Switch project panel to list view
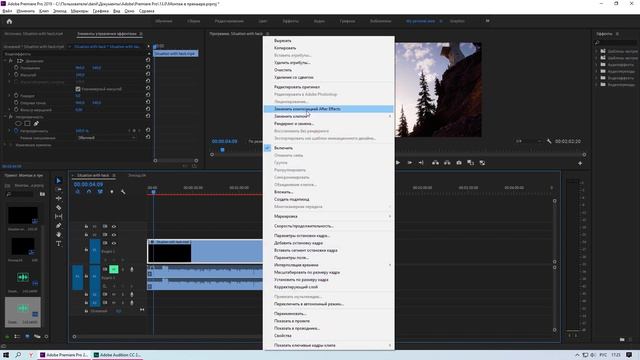640x360 pixels. tap(17, 337)
